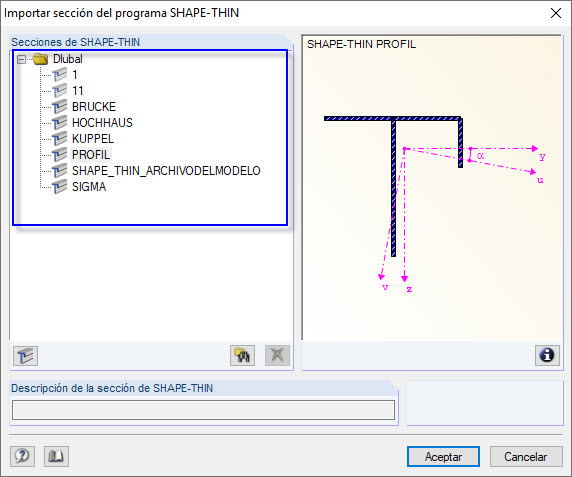Click the Cancelar button

click(526, 457)
